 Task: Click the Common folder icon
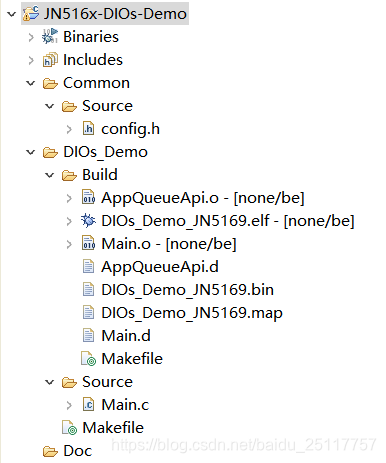[50, 83]
